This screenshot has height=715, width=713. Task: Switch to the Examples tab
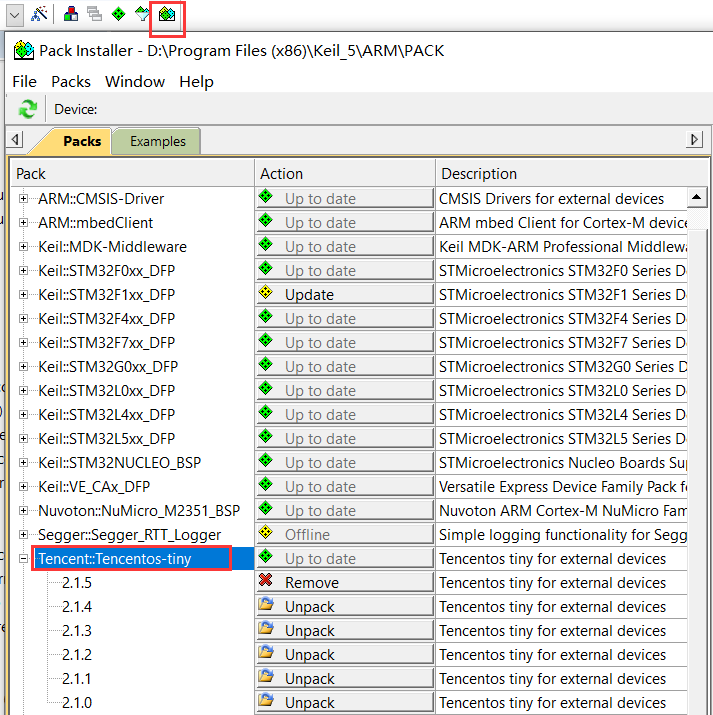point(158,141)
